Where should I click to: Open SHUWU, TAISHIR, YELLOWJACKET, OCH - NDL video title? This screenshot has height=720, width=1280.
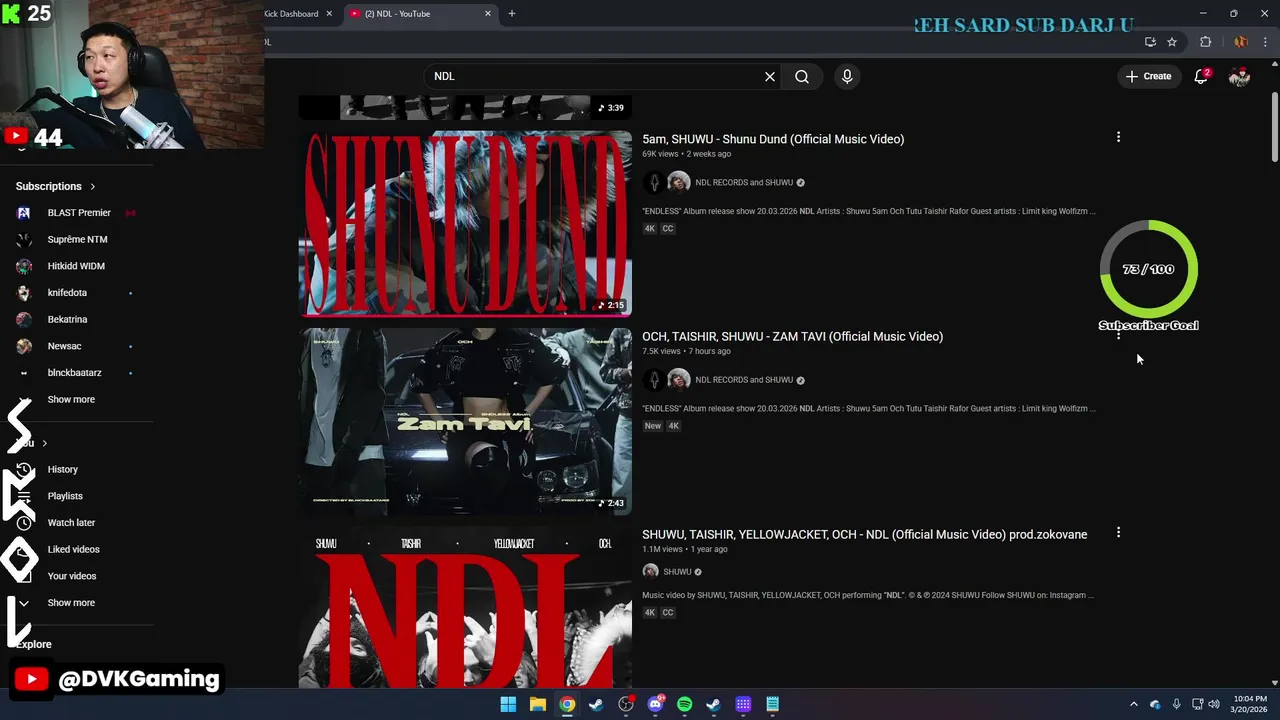(x=864, y=534)
